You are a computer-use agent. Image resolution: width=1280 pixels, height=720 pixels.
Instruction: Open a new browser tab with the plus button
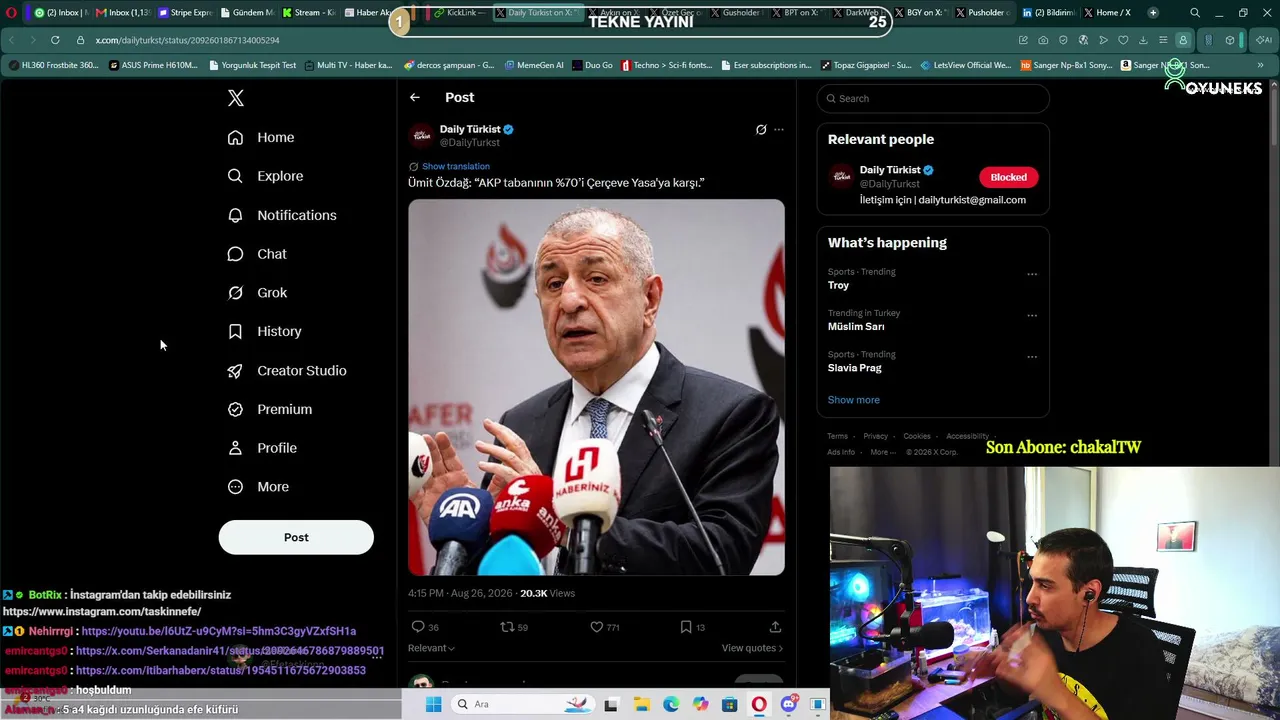pyautogui.click(x=1153, y=13)
